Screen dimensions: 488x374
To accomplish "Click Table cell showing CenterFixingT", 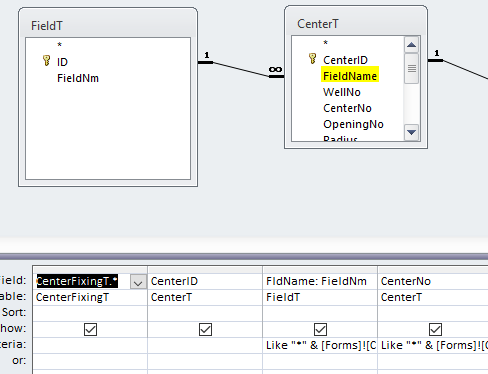I will [90, 297].
